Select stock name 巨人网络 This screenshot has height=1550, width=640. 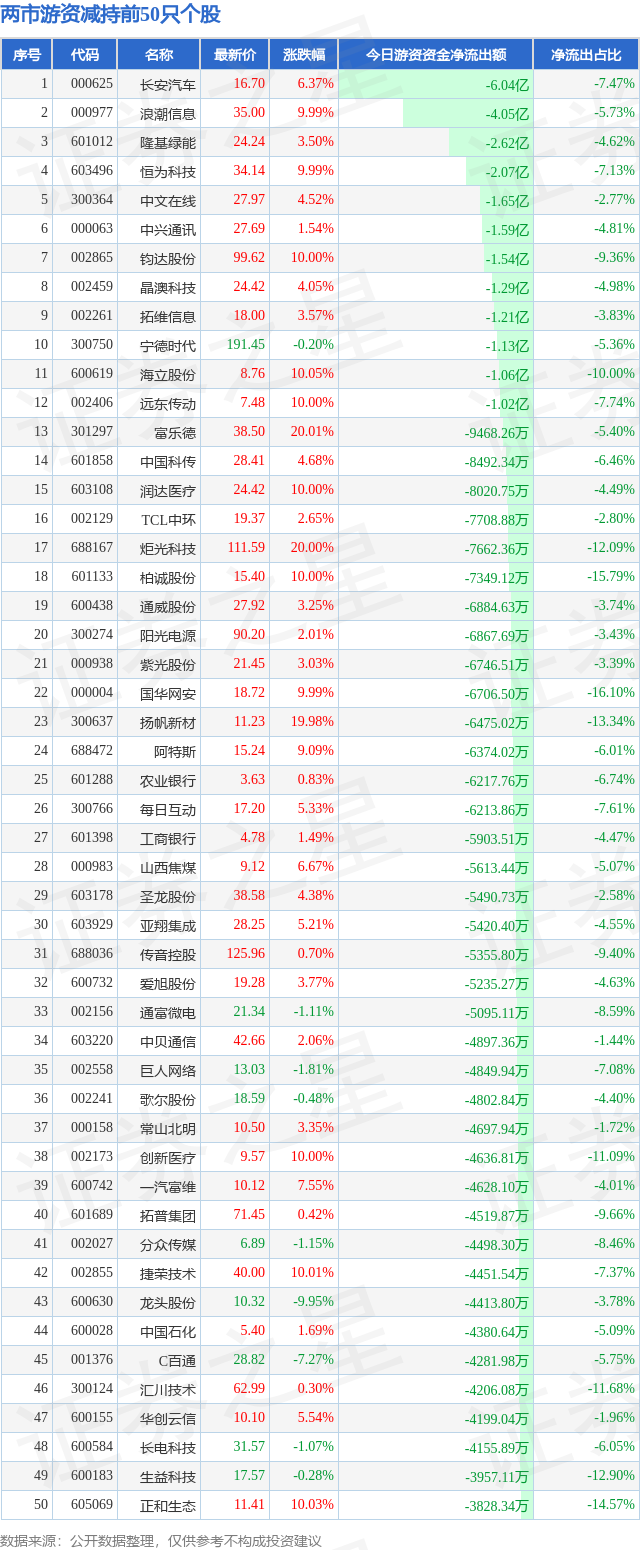click(x=168, y=1071)
